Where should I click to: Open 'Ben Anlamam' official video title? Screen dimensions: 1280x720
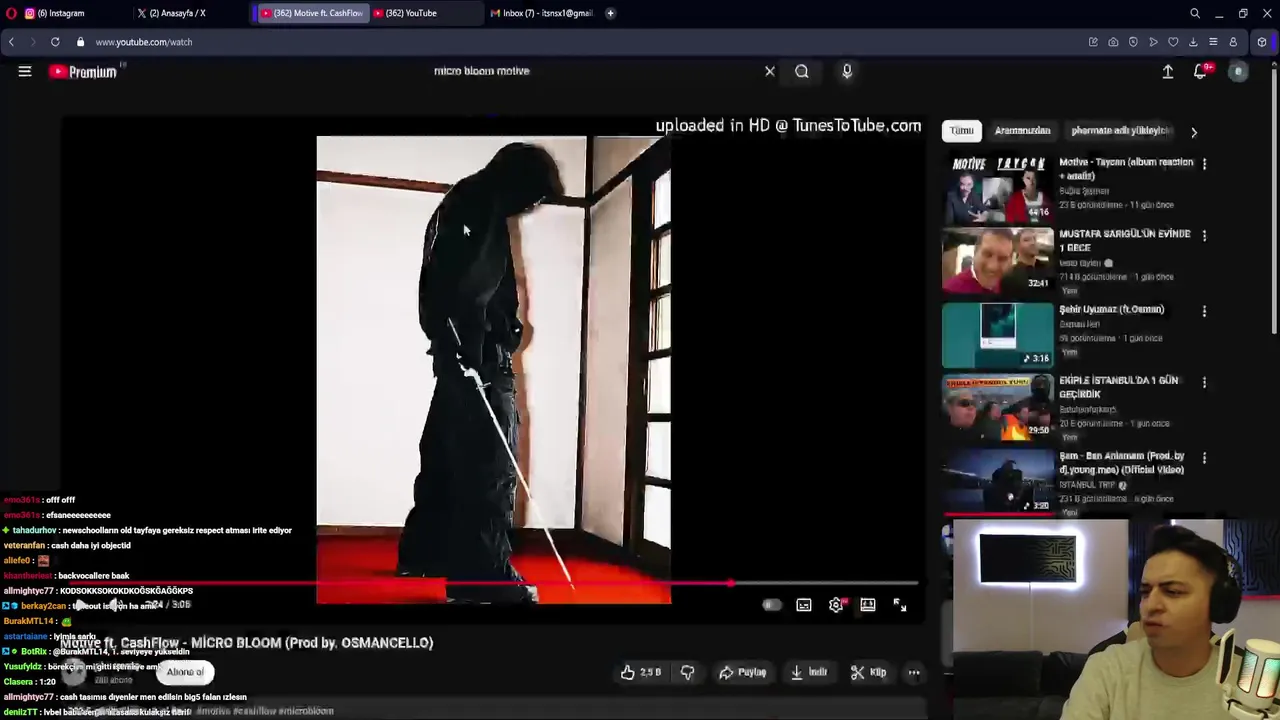click(1121, 463)
